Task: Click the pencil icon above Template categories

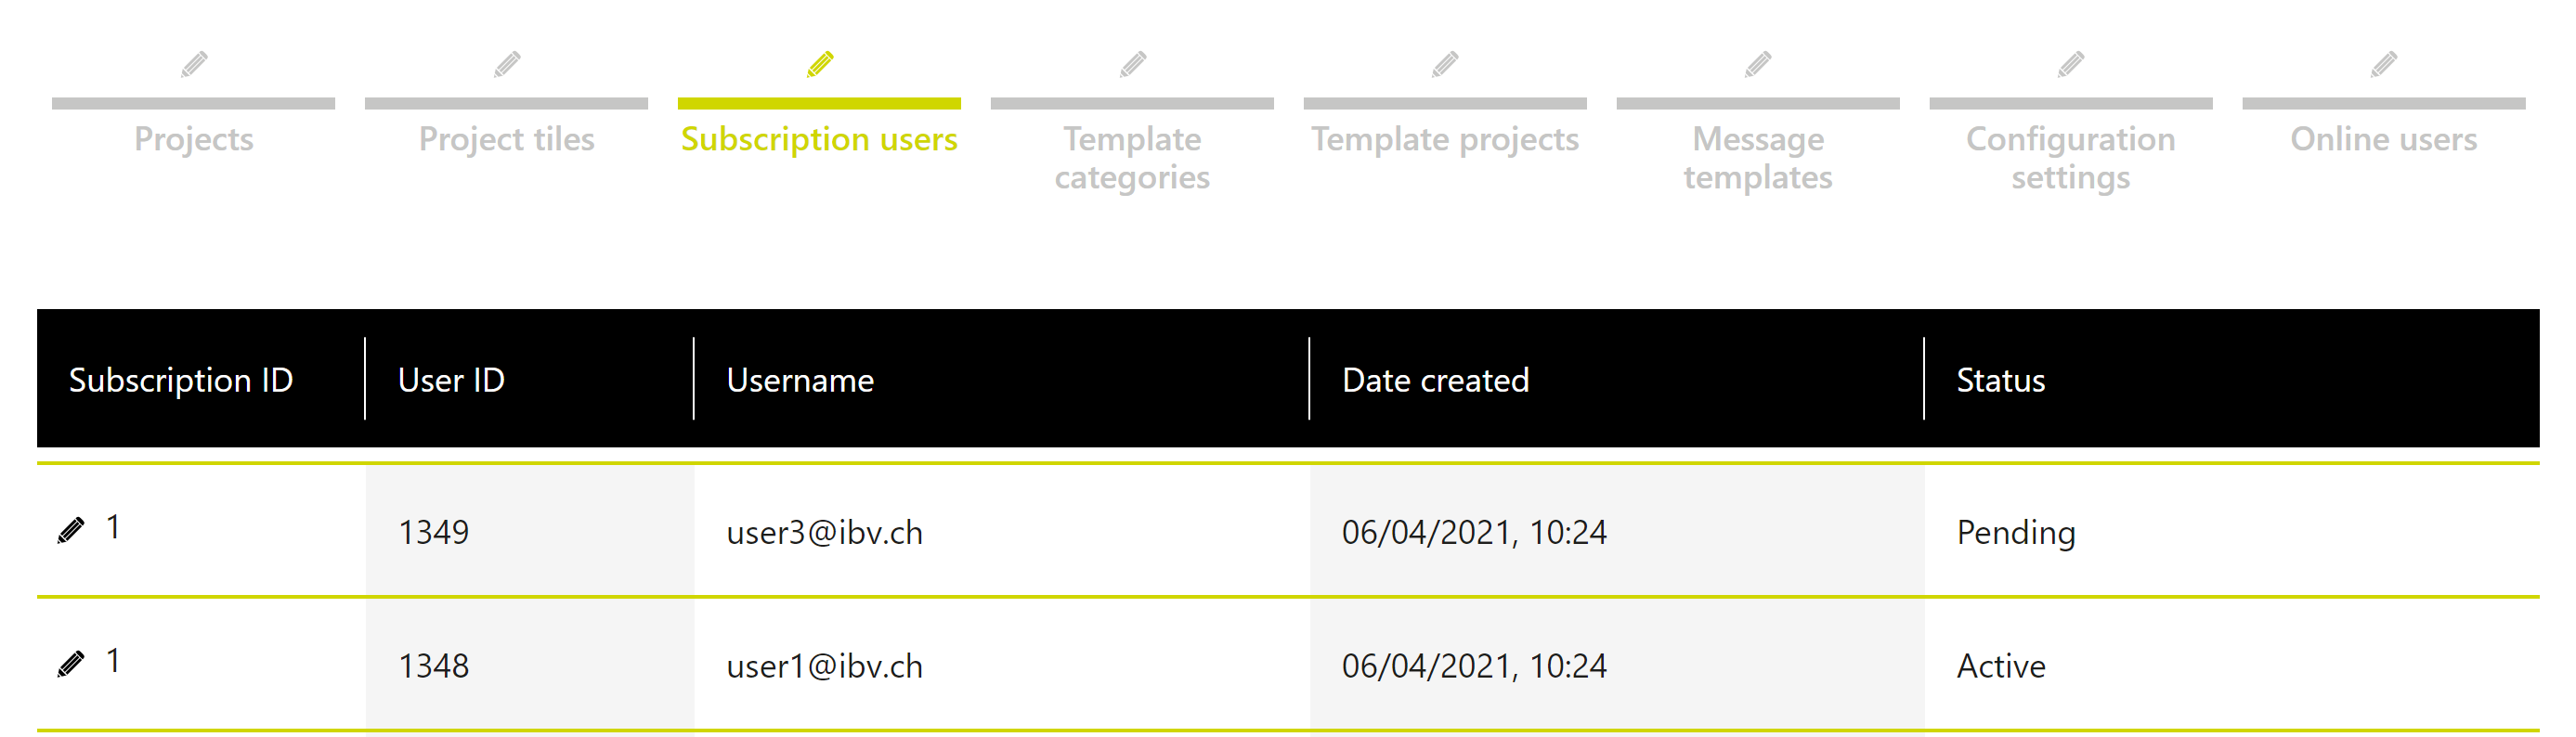Action: click(1133, 65)
